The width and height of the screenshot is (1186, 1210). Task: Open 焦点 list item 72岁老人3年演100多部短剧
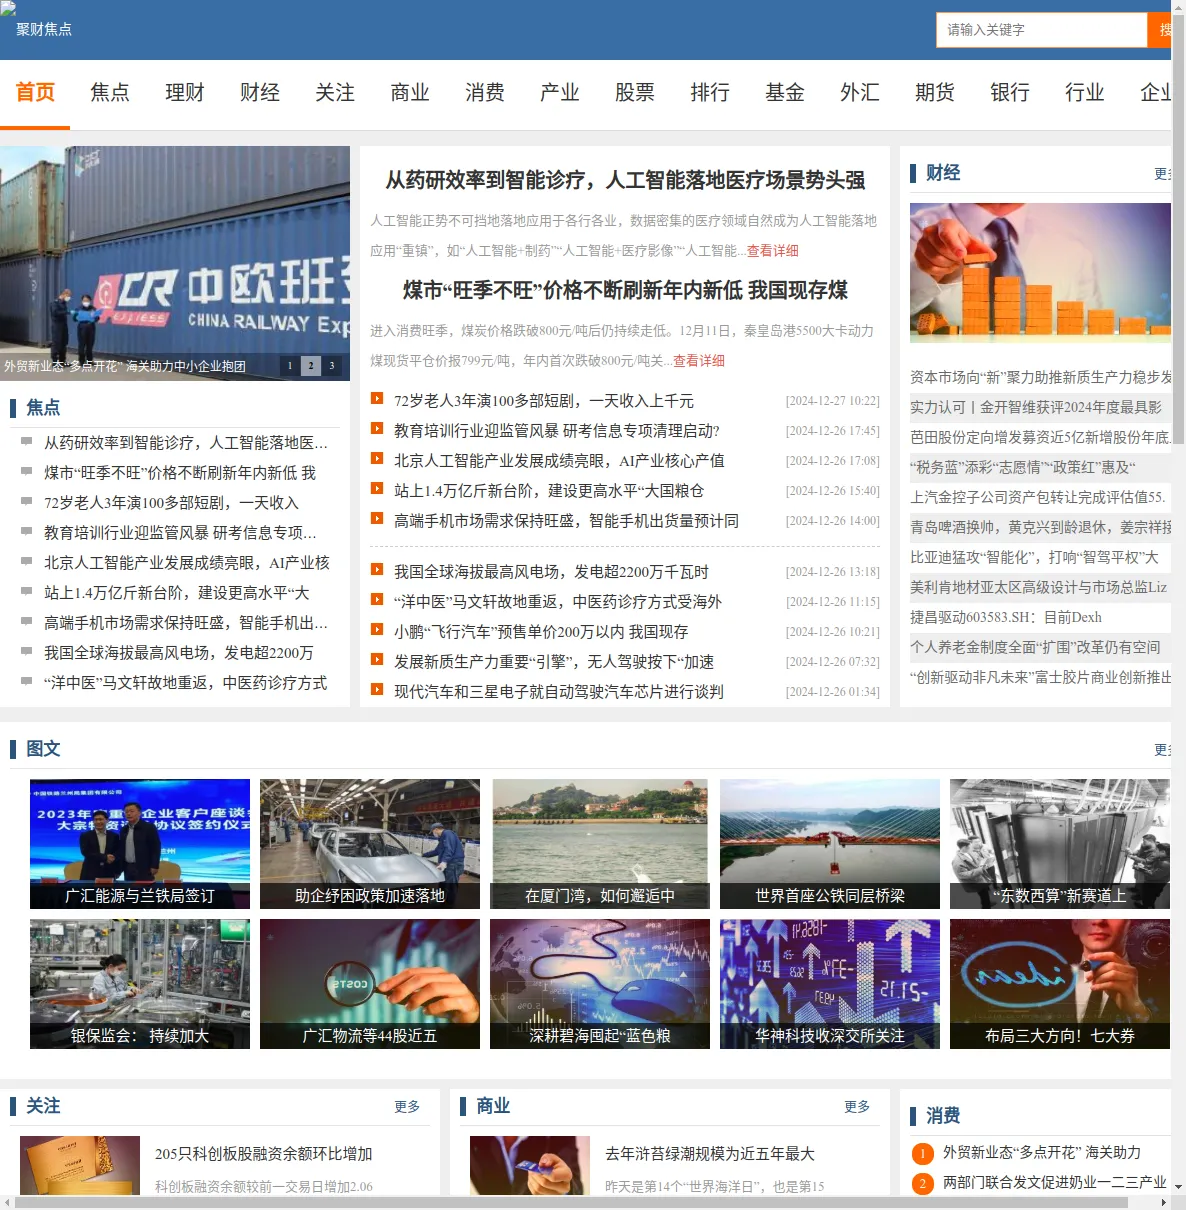(x=171, y=503)
